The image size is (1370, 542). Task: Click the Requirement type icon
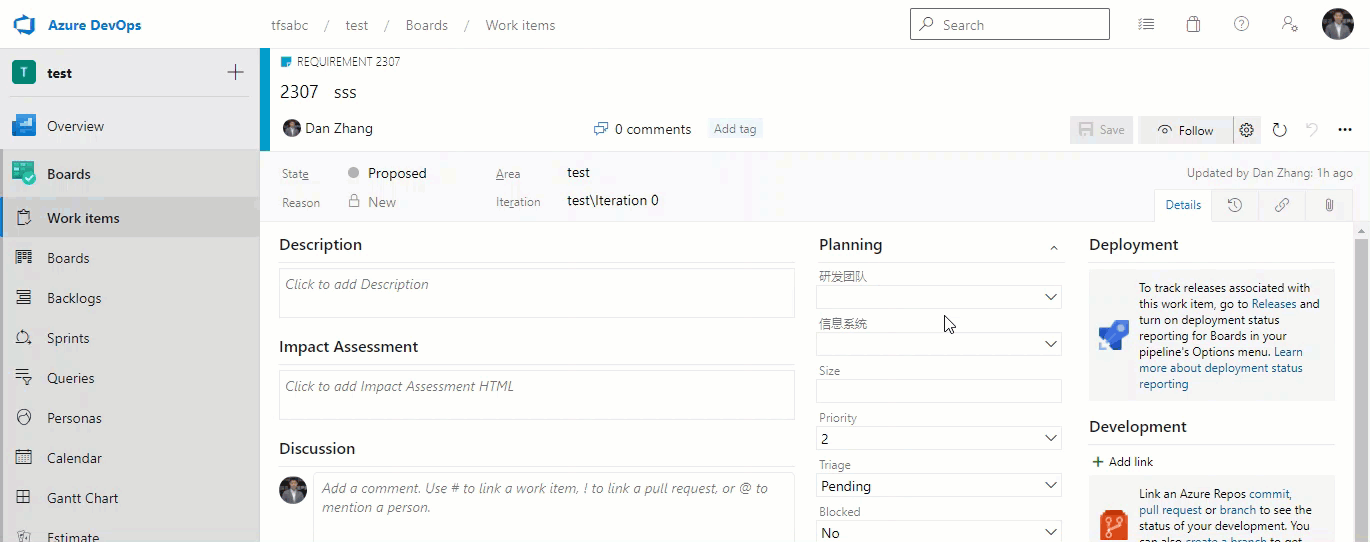click(287, 62)
